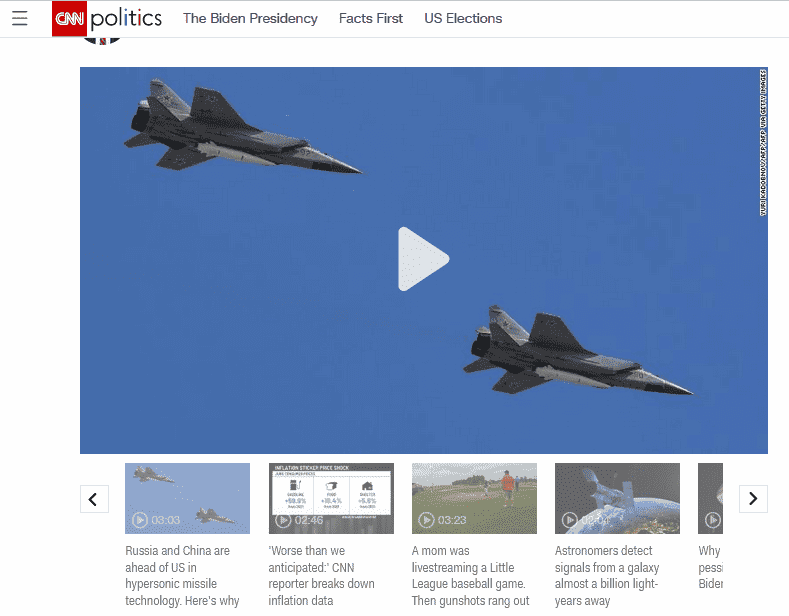Click the red CNN logo
Viewport: 789px width, 616px height.
(69, 19)
